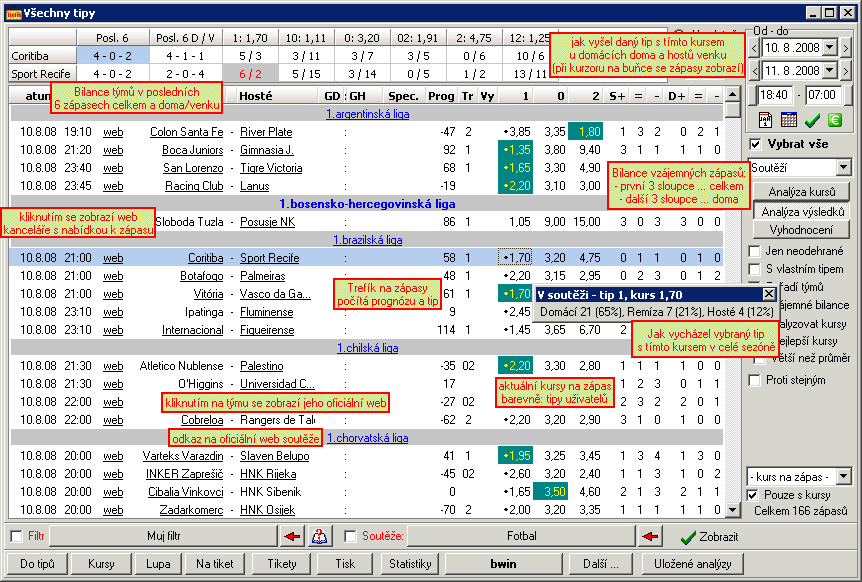The height and width of the screenshot is (582, 862).
Task: Click the scroll-up arrow of the match list
Action: [x=732, y=94]
